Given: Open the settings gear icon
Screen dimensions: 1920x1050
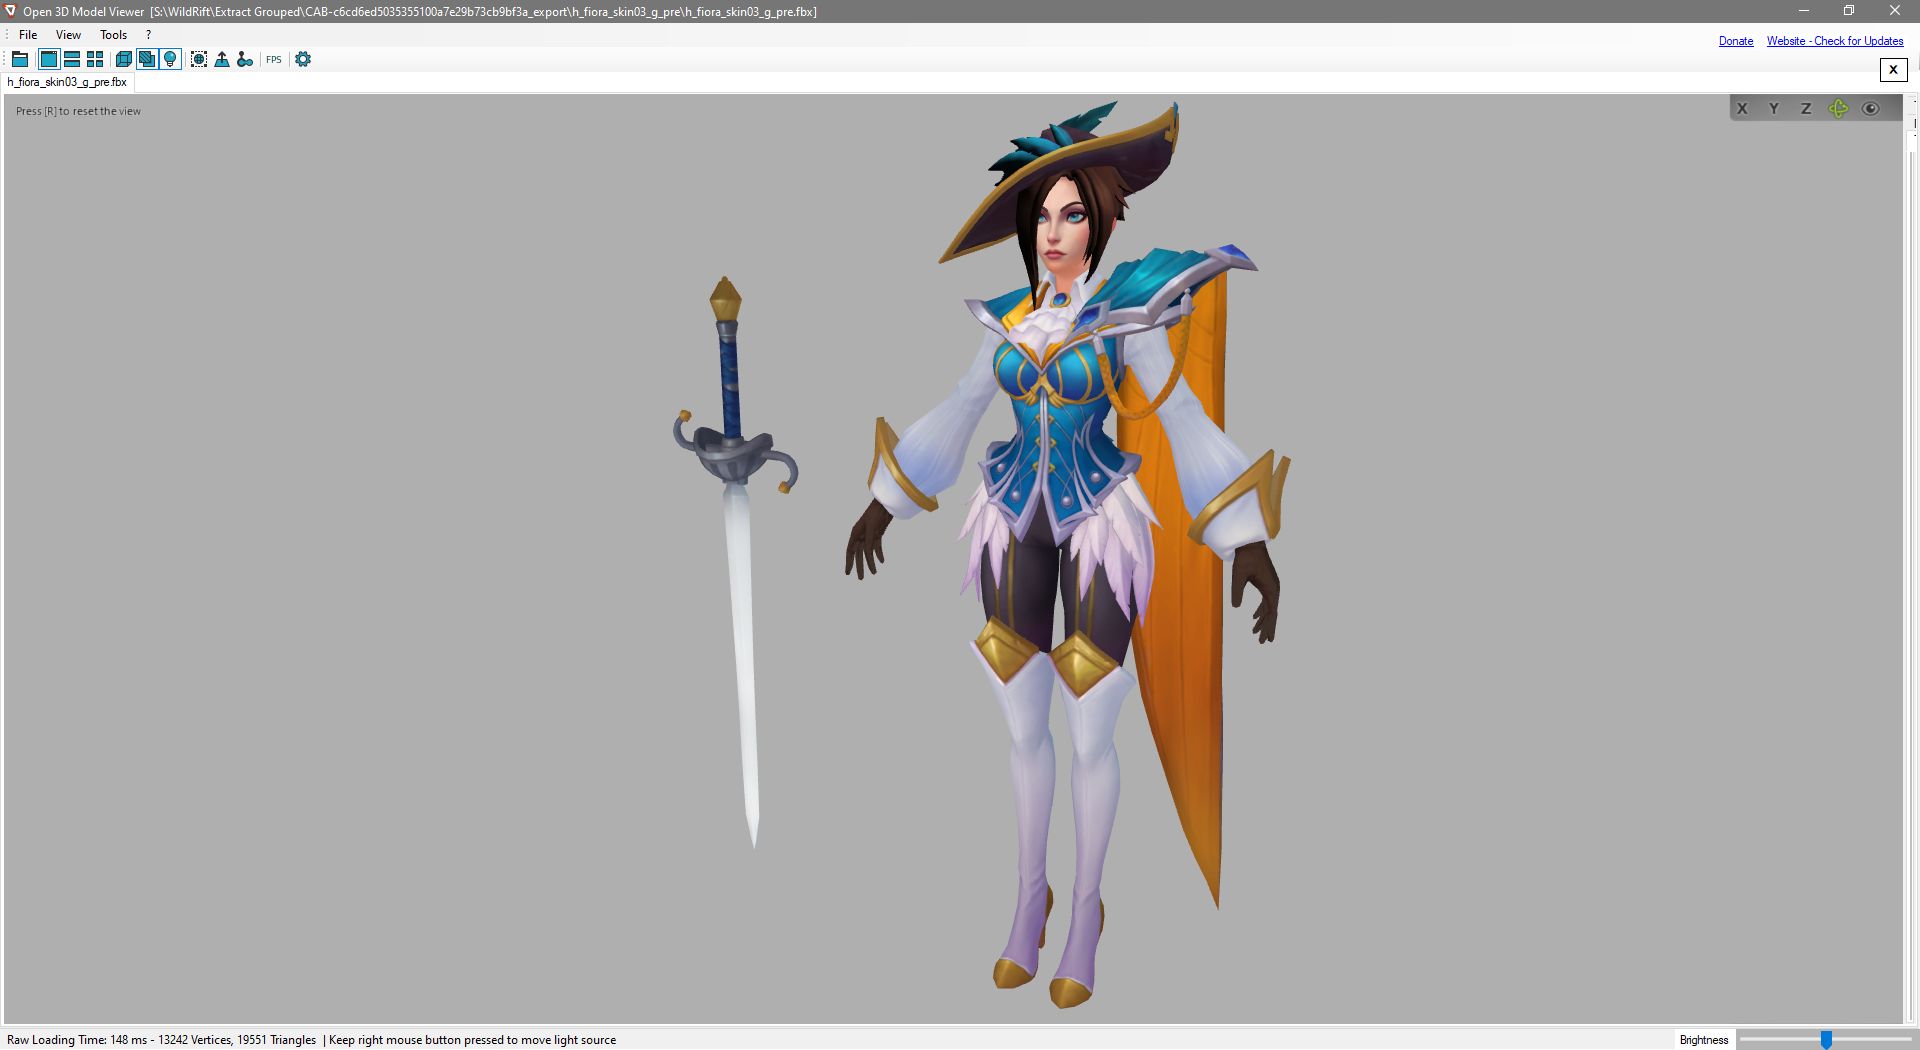Looking at the screenshot, I should point(303,59).
